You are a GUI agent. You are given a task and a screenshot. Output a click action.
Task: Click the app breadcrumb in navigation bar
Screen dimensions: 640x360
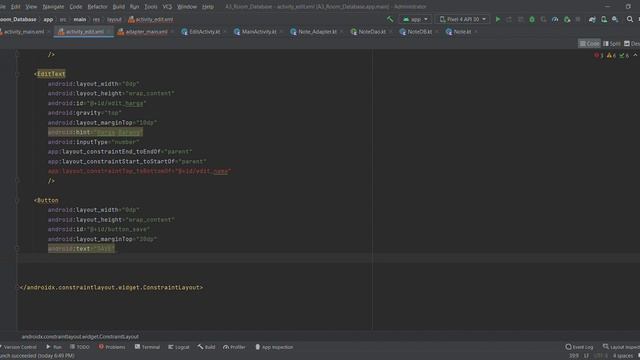pyautogui.click(x=48, y=19)
